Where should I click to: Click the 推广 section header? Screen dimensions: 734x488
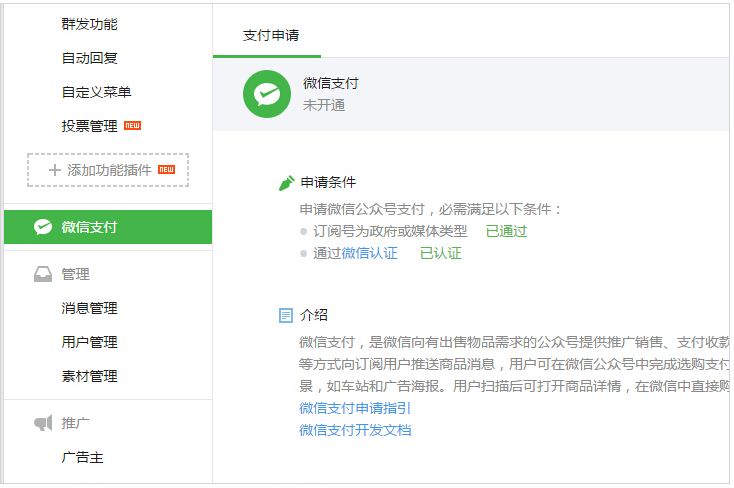click(x=75, y=423)
